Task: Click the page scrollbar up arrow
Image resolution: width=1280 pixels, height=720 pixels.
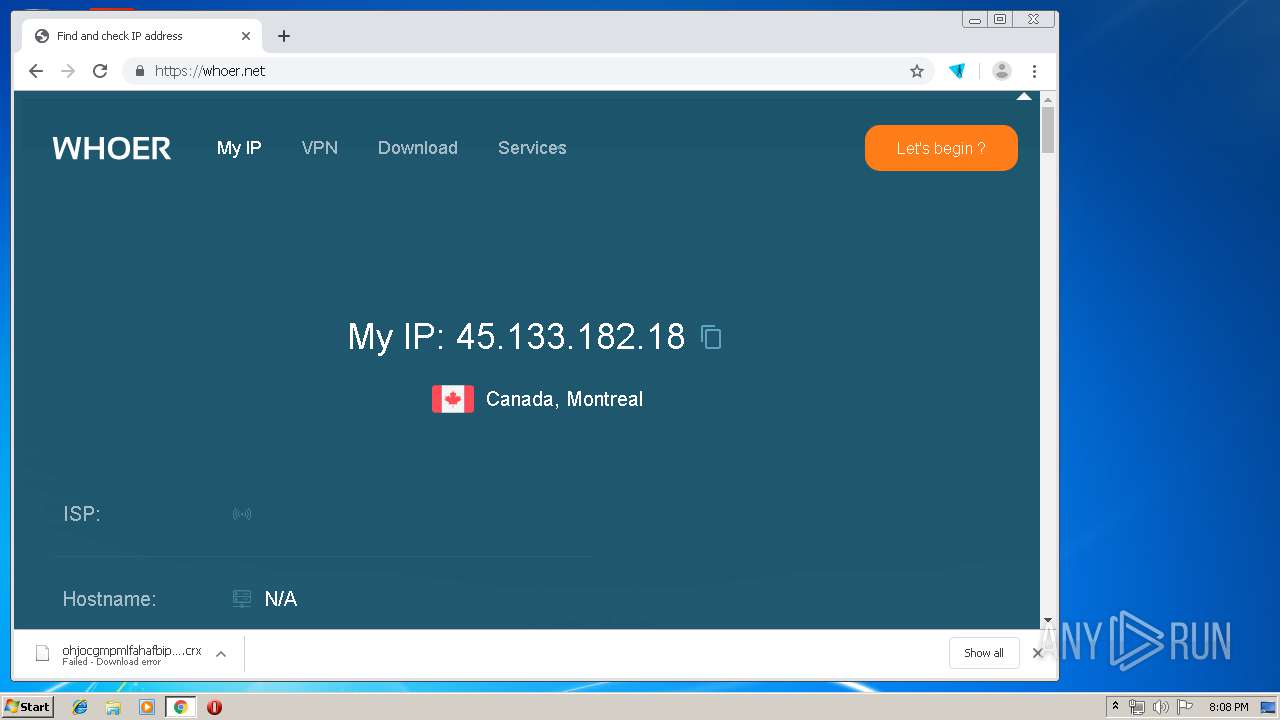Action: (x=1048, y=100)
